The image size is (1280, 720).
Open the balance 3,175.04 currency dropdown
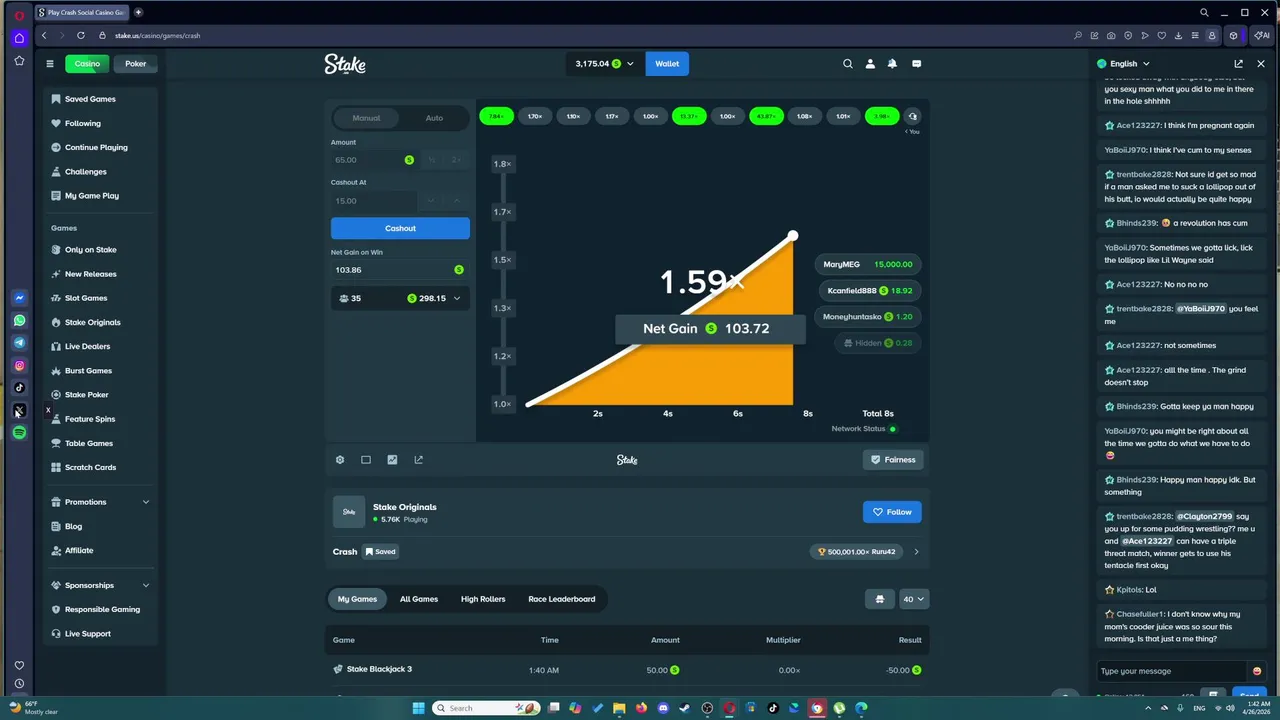pyautogui.click(x=605, y=64)
